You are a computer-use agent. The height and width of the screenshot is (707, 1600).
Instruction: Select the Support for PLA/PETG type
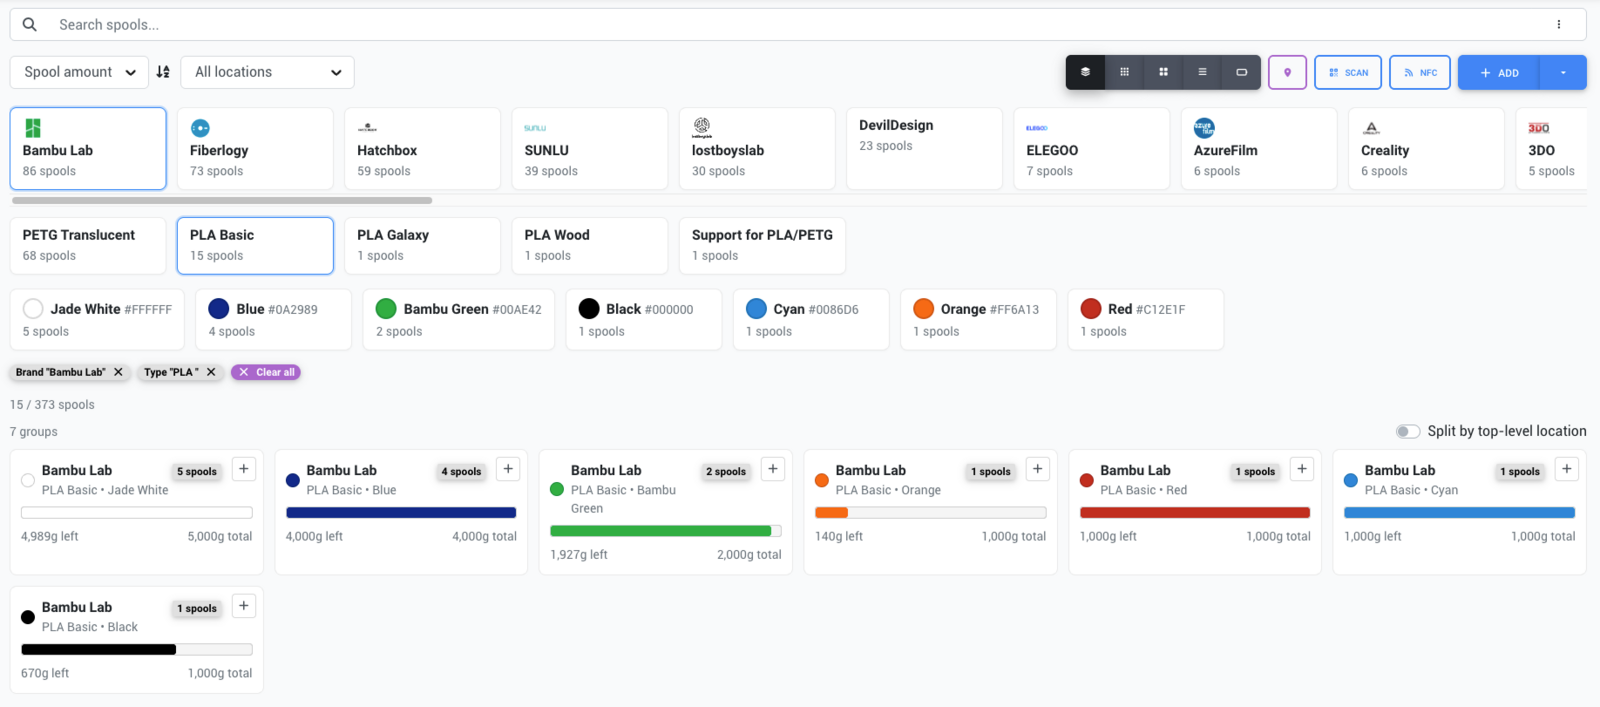(x=762, y=246)
